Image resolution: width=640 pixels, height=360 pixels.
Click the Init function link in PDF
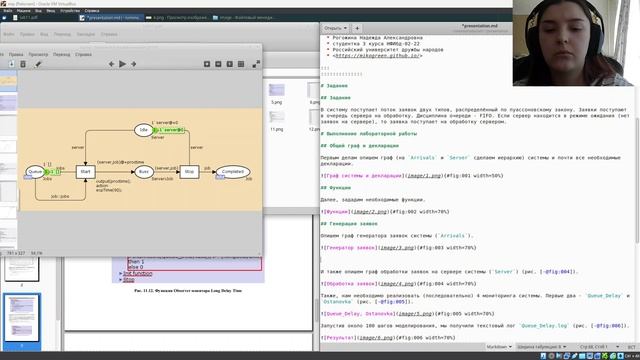[x=138, y=273]
